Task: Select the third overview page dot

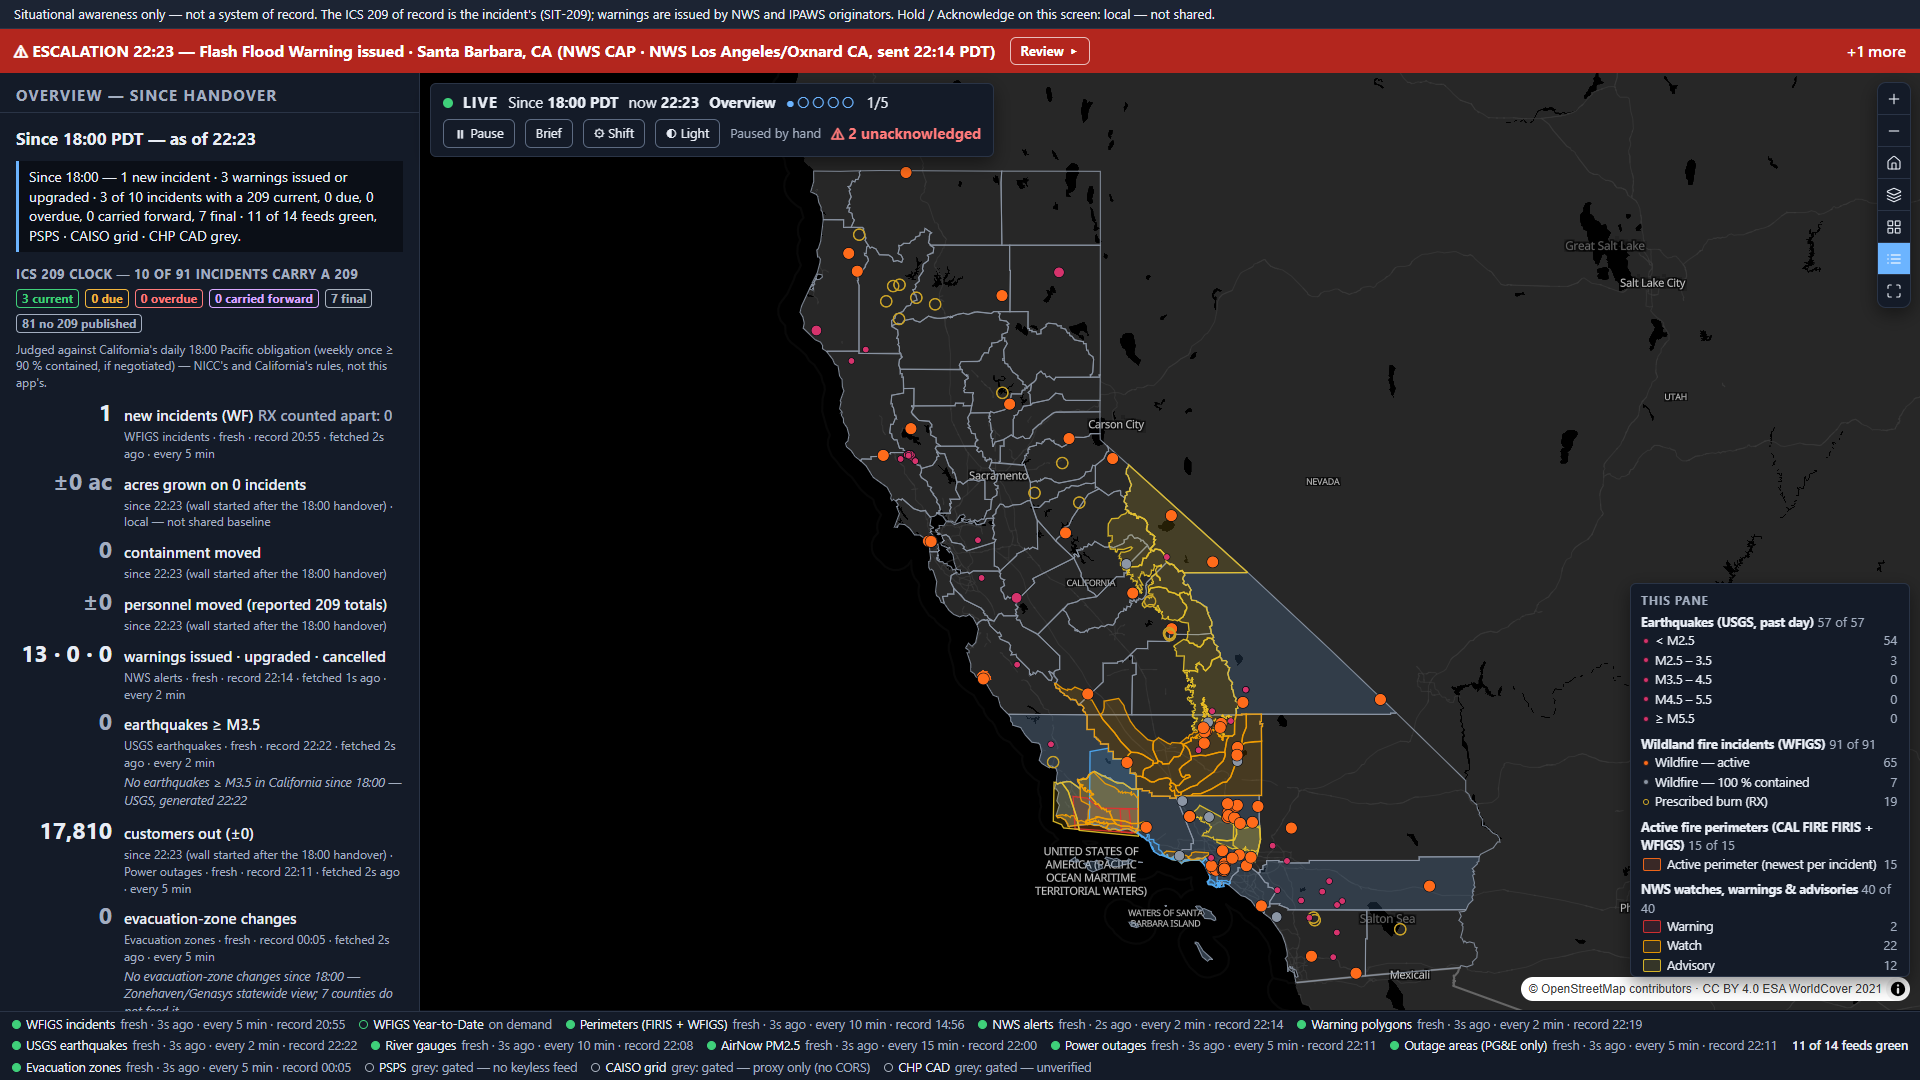Action: point(818,103)
